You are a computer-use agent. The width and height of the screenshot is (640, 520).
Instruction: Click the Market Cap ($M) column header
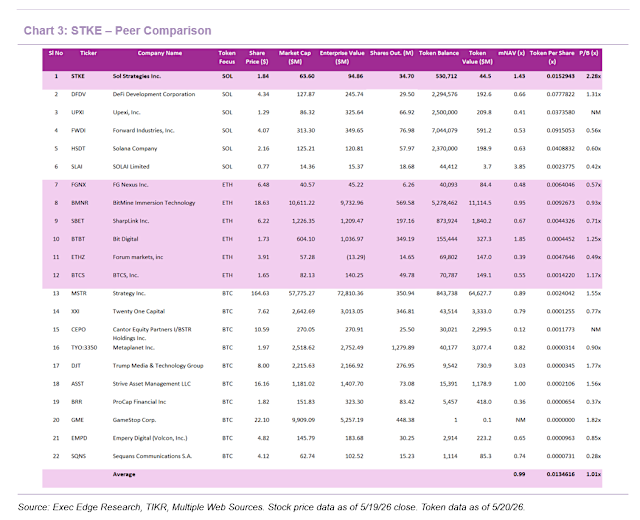pyautogui.click(x=295, y=57)
